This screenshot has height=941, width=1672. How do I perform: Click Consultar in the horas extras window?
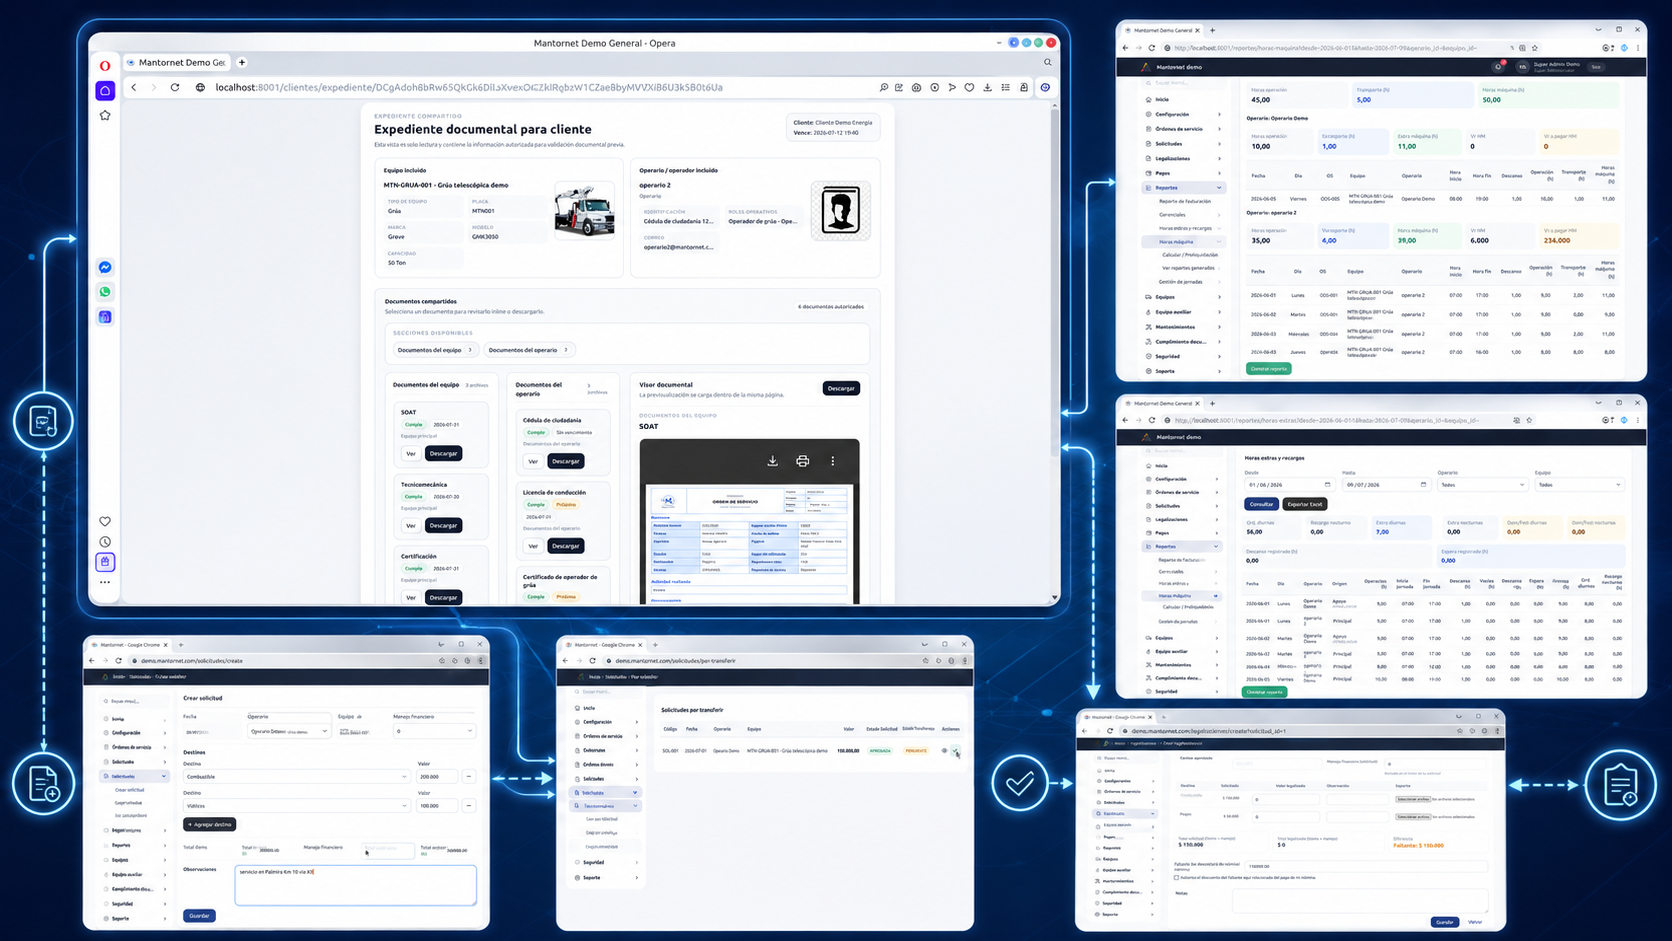pos(1261,504)
